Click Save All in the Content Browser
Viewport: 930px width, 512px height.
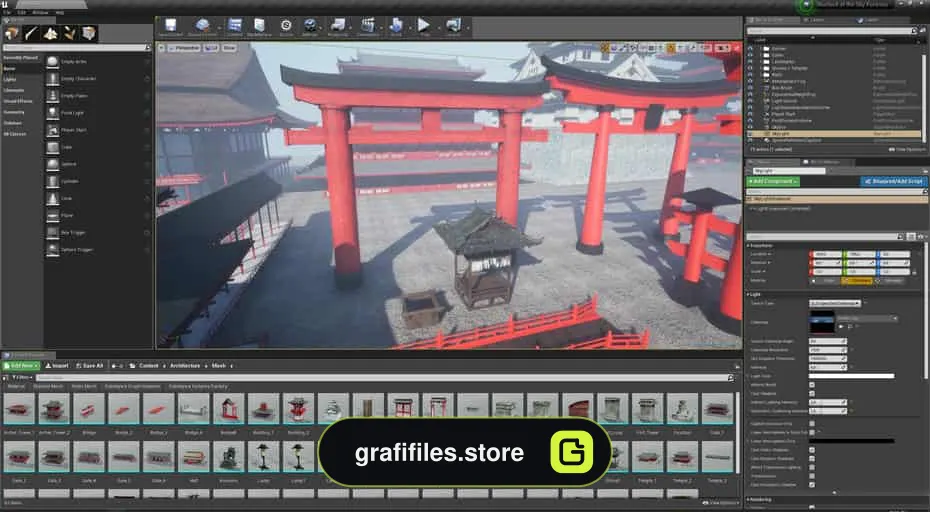(x=90, y=365)
